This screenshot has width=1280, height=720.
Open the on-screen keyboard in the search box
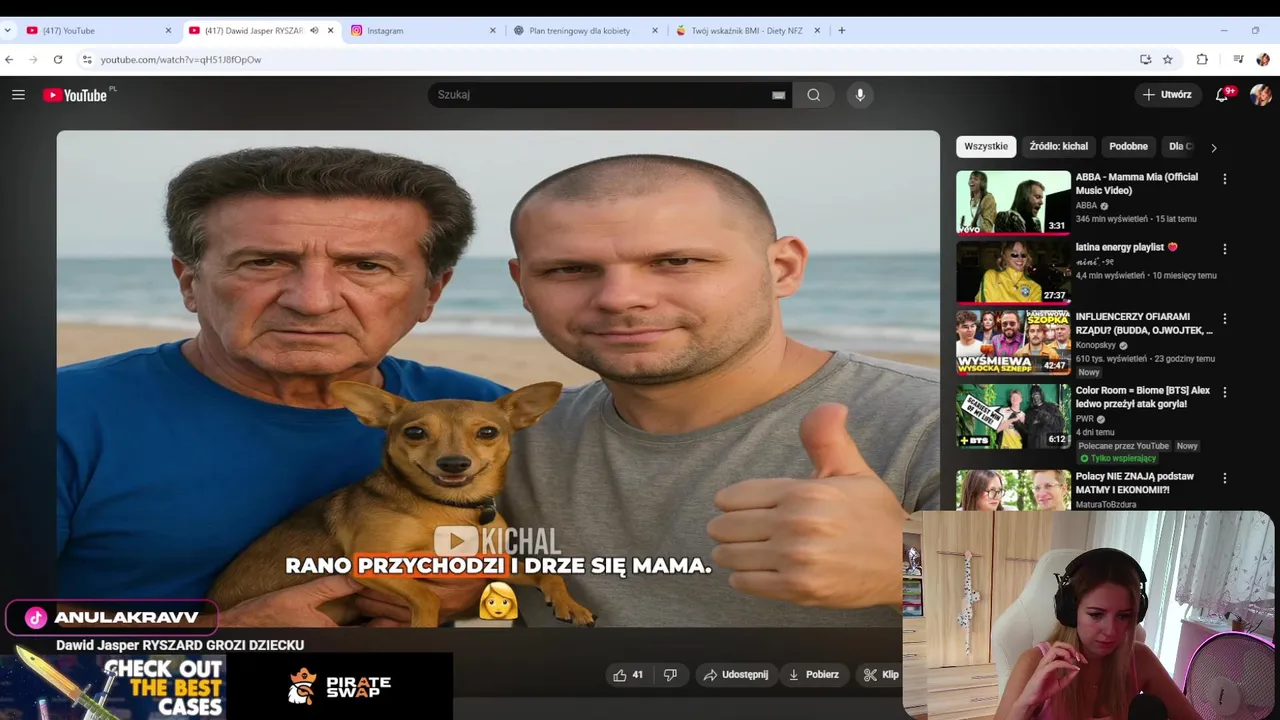pyautogui.click(x=778, y=95)
